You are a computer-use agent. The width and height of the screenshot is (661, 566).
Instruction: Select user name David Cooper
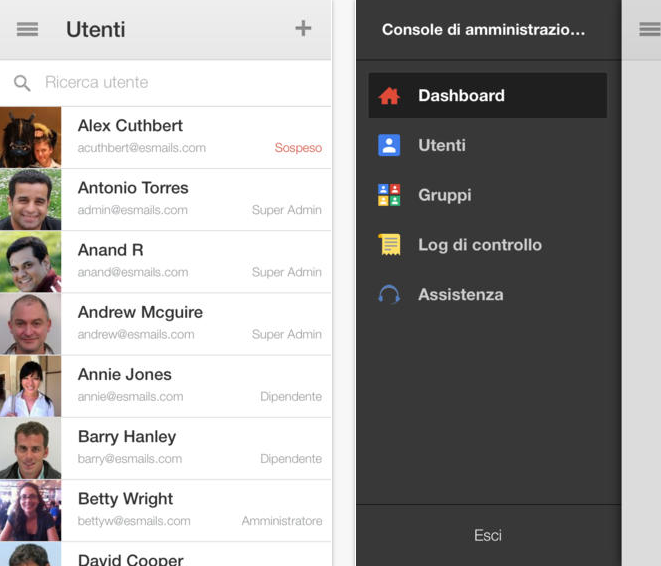(x=131, y=560)
